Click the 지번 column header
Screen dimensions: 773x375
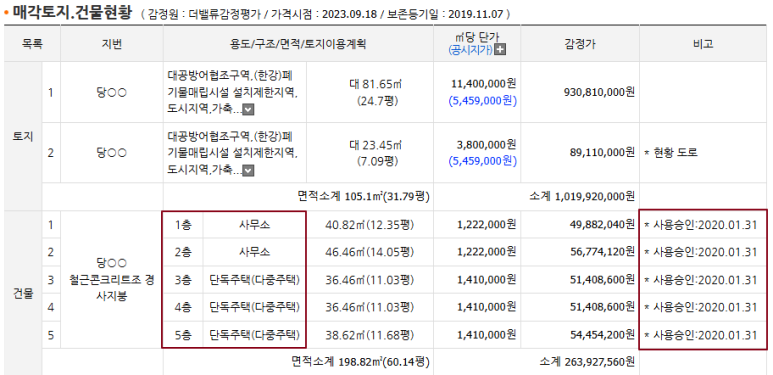point(112,44)
